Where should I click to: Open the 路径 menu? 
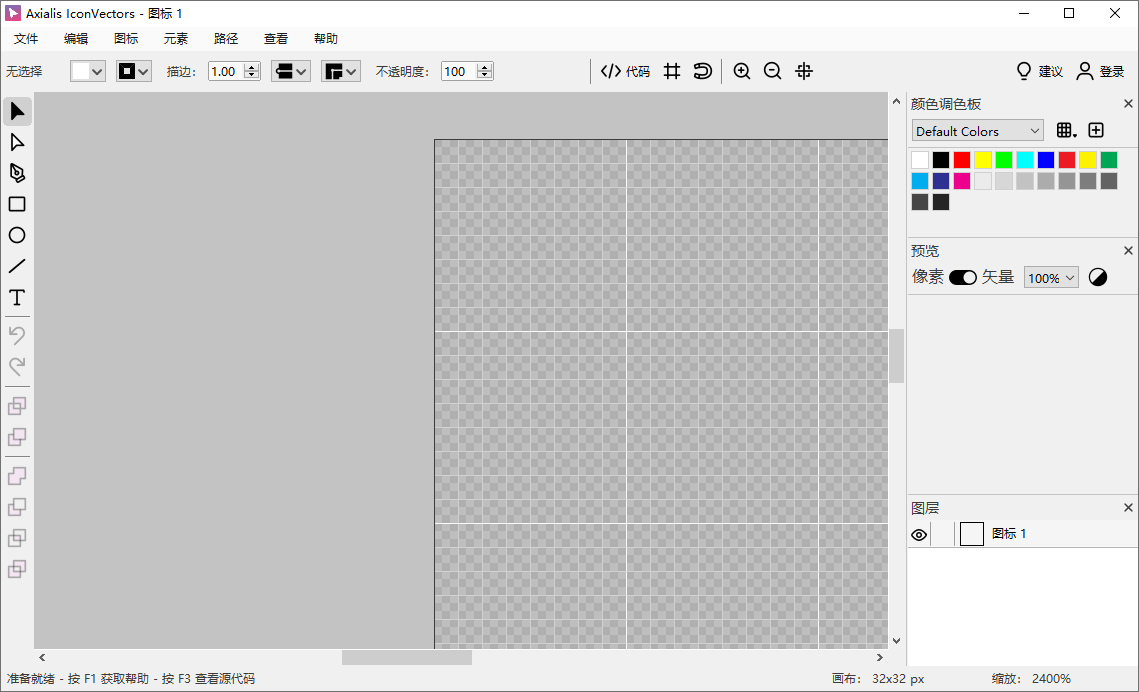click(x=226, y=39)
